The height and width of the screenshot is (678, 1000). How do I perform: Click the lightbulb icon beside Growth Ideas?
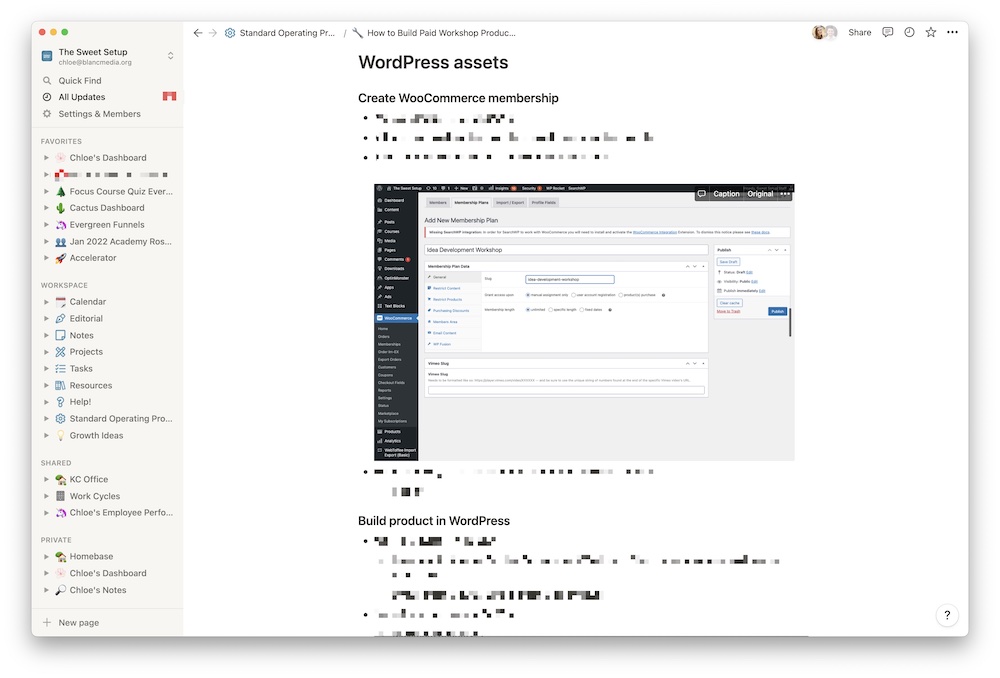pyautogui.click(x=61, y=436)
